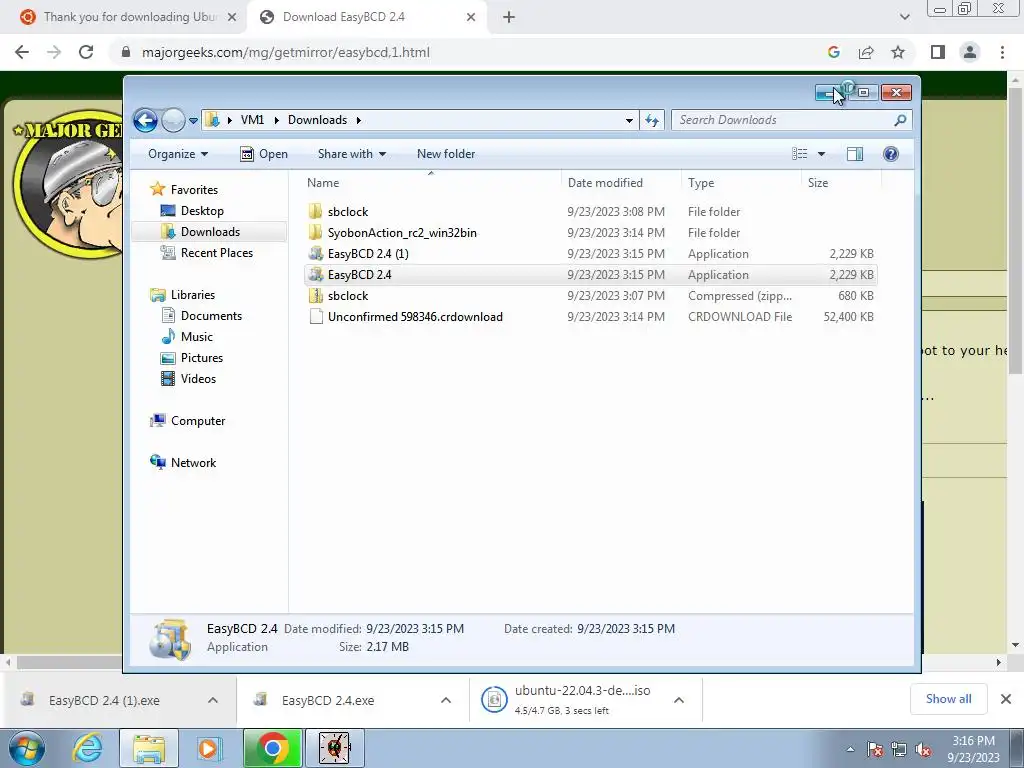1024x768 pixels.
Task: Open the Chrome profile icon
Action: coord(970,52)
